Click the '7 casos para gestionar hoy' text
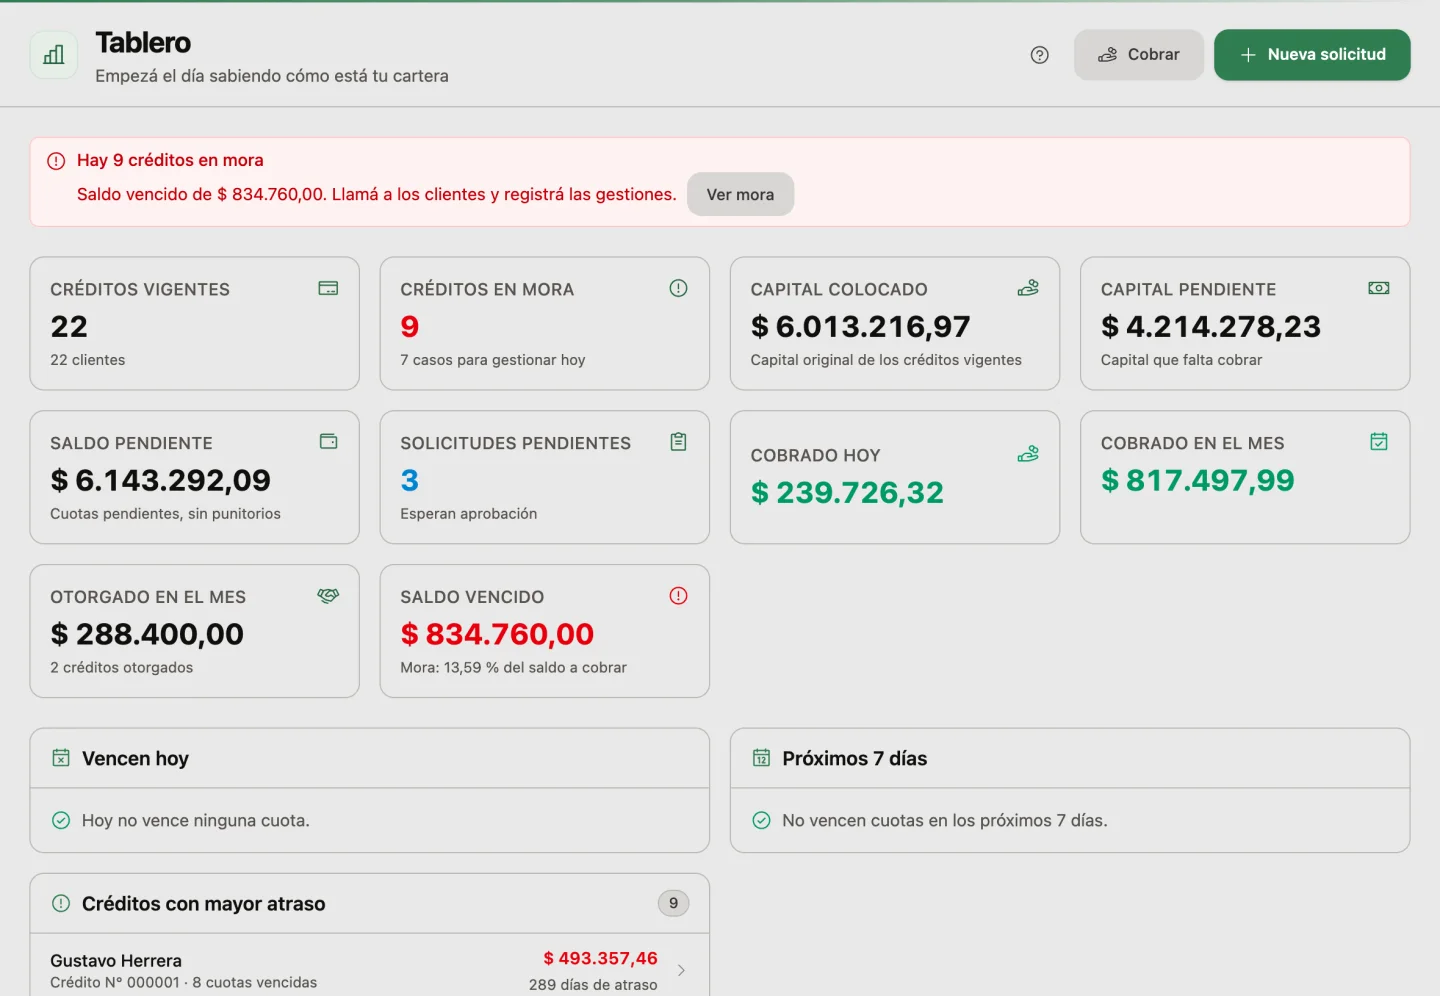1440x996 pixels. 493,360
